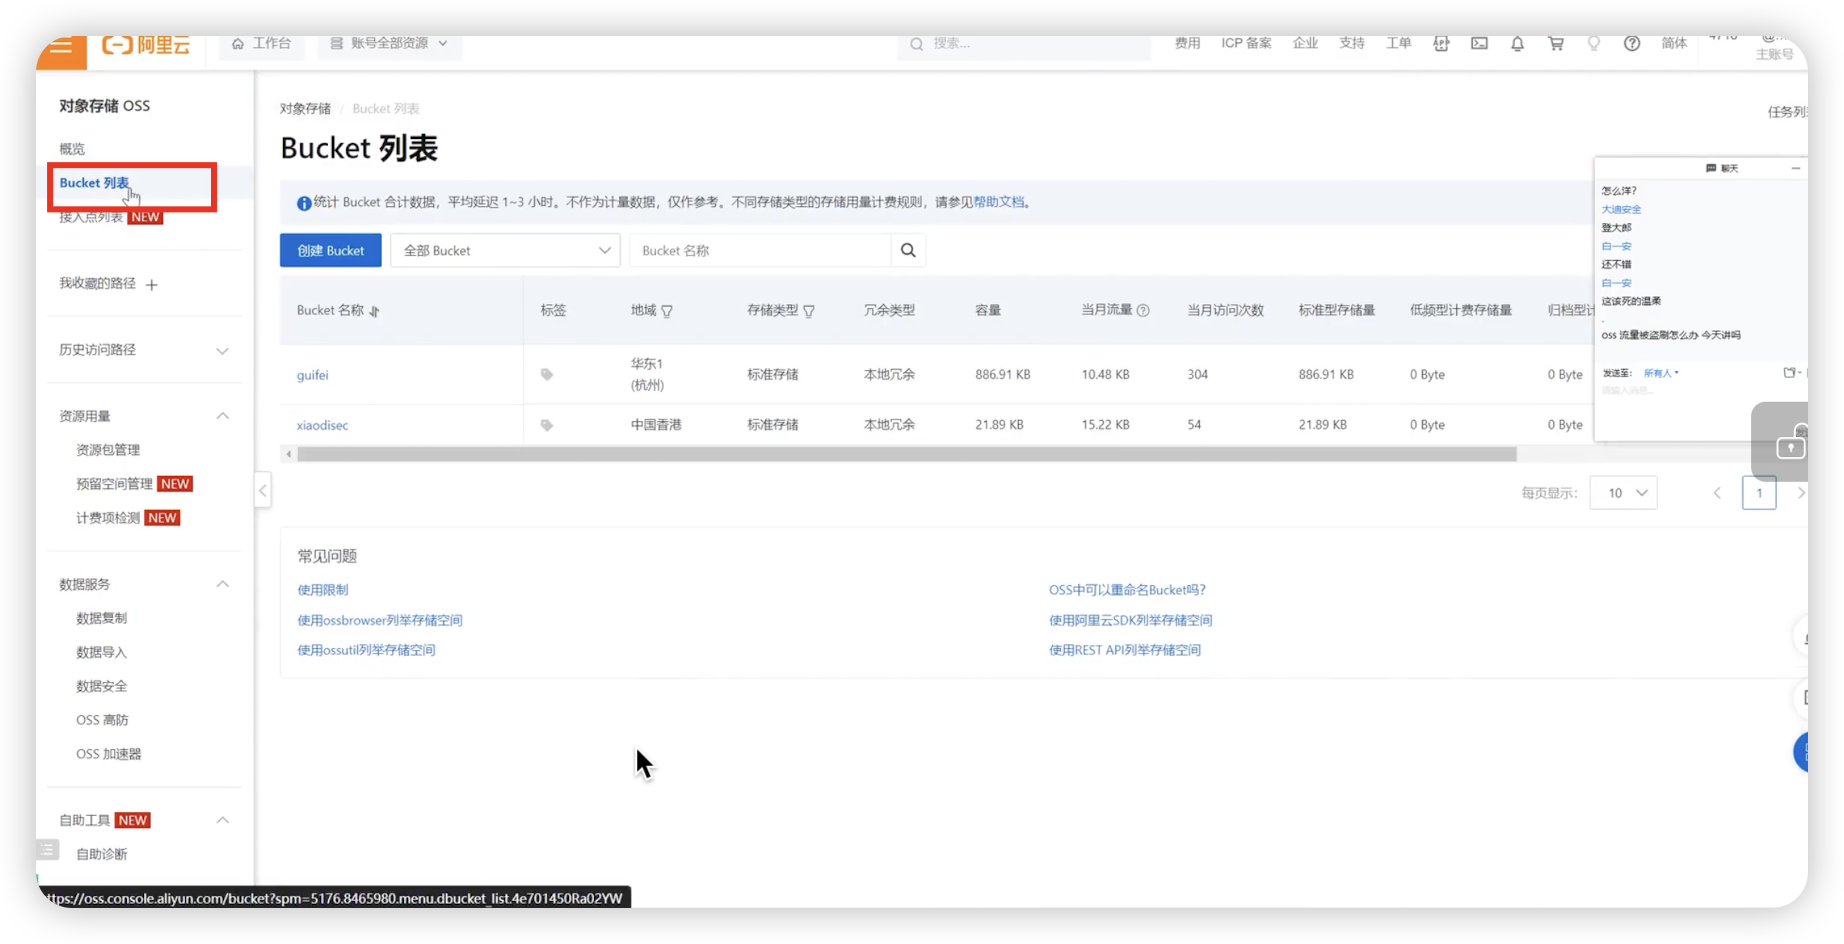The width and height of the screenshot is (1844, 944).
Task: Select page 1
Action: [1759, 493]
